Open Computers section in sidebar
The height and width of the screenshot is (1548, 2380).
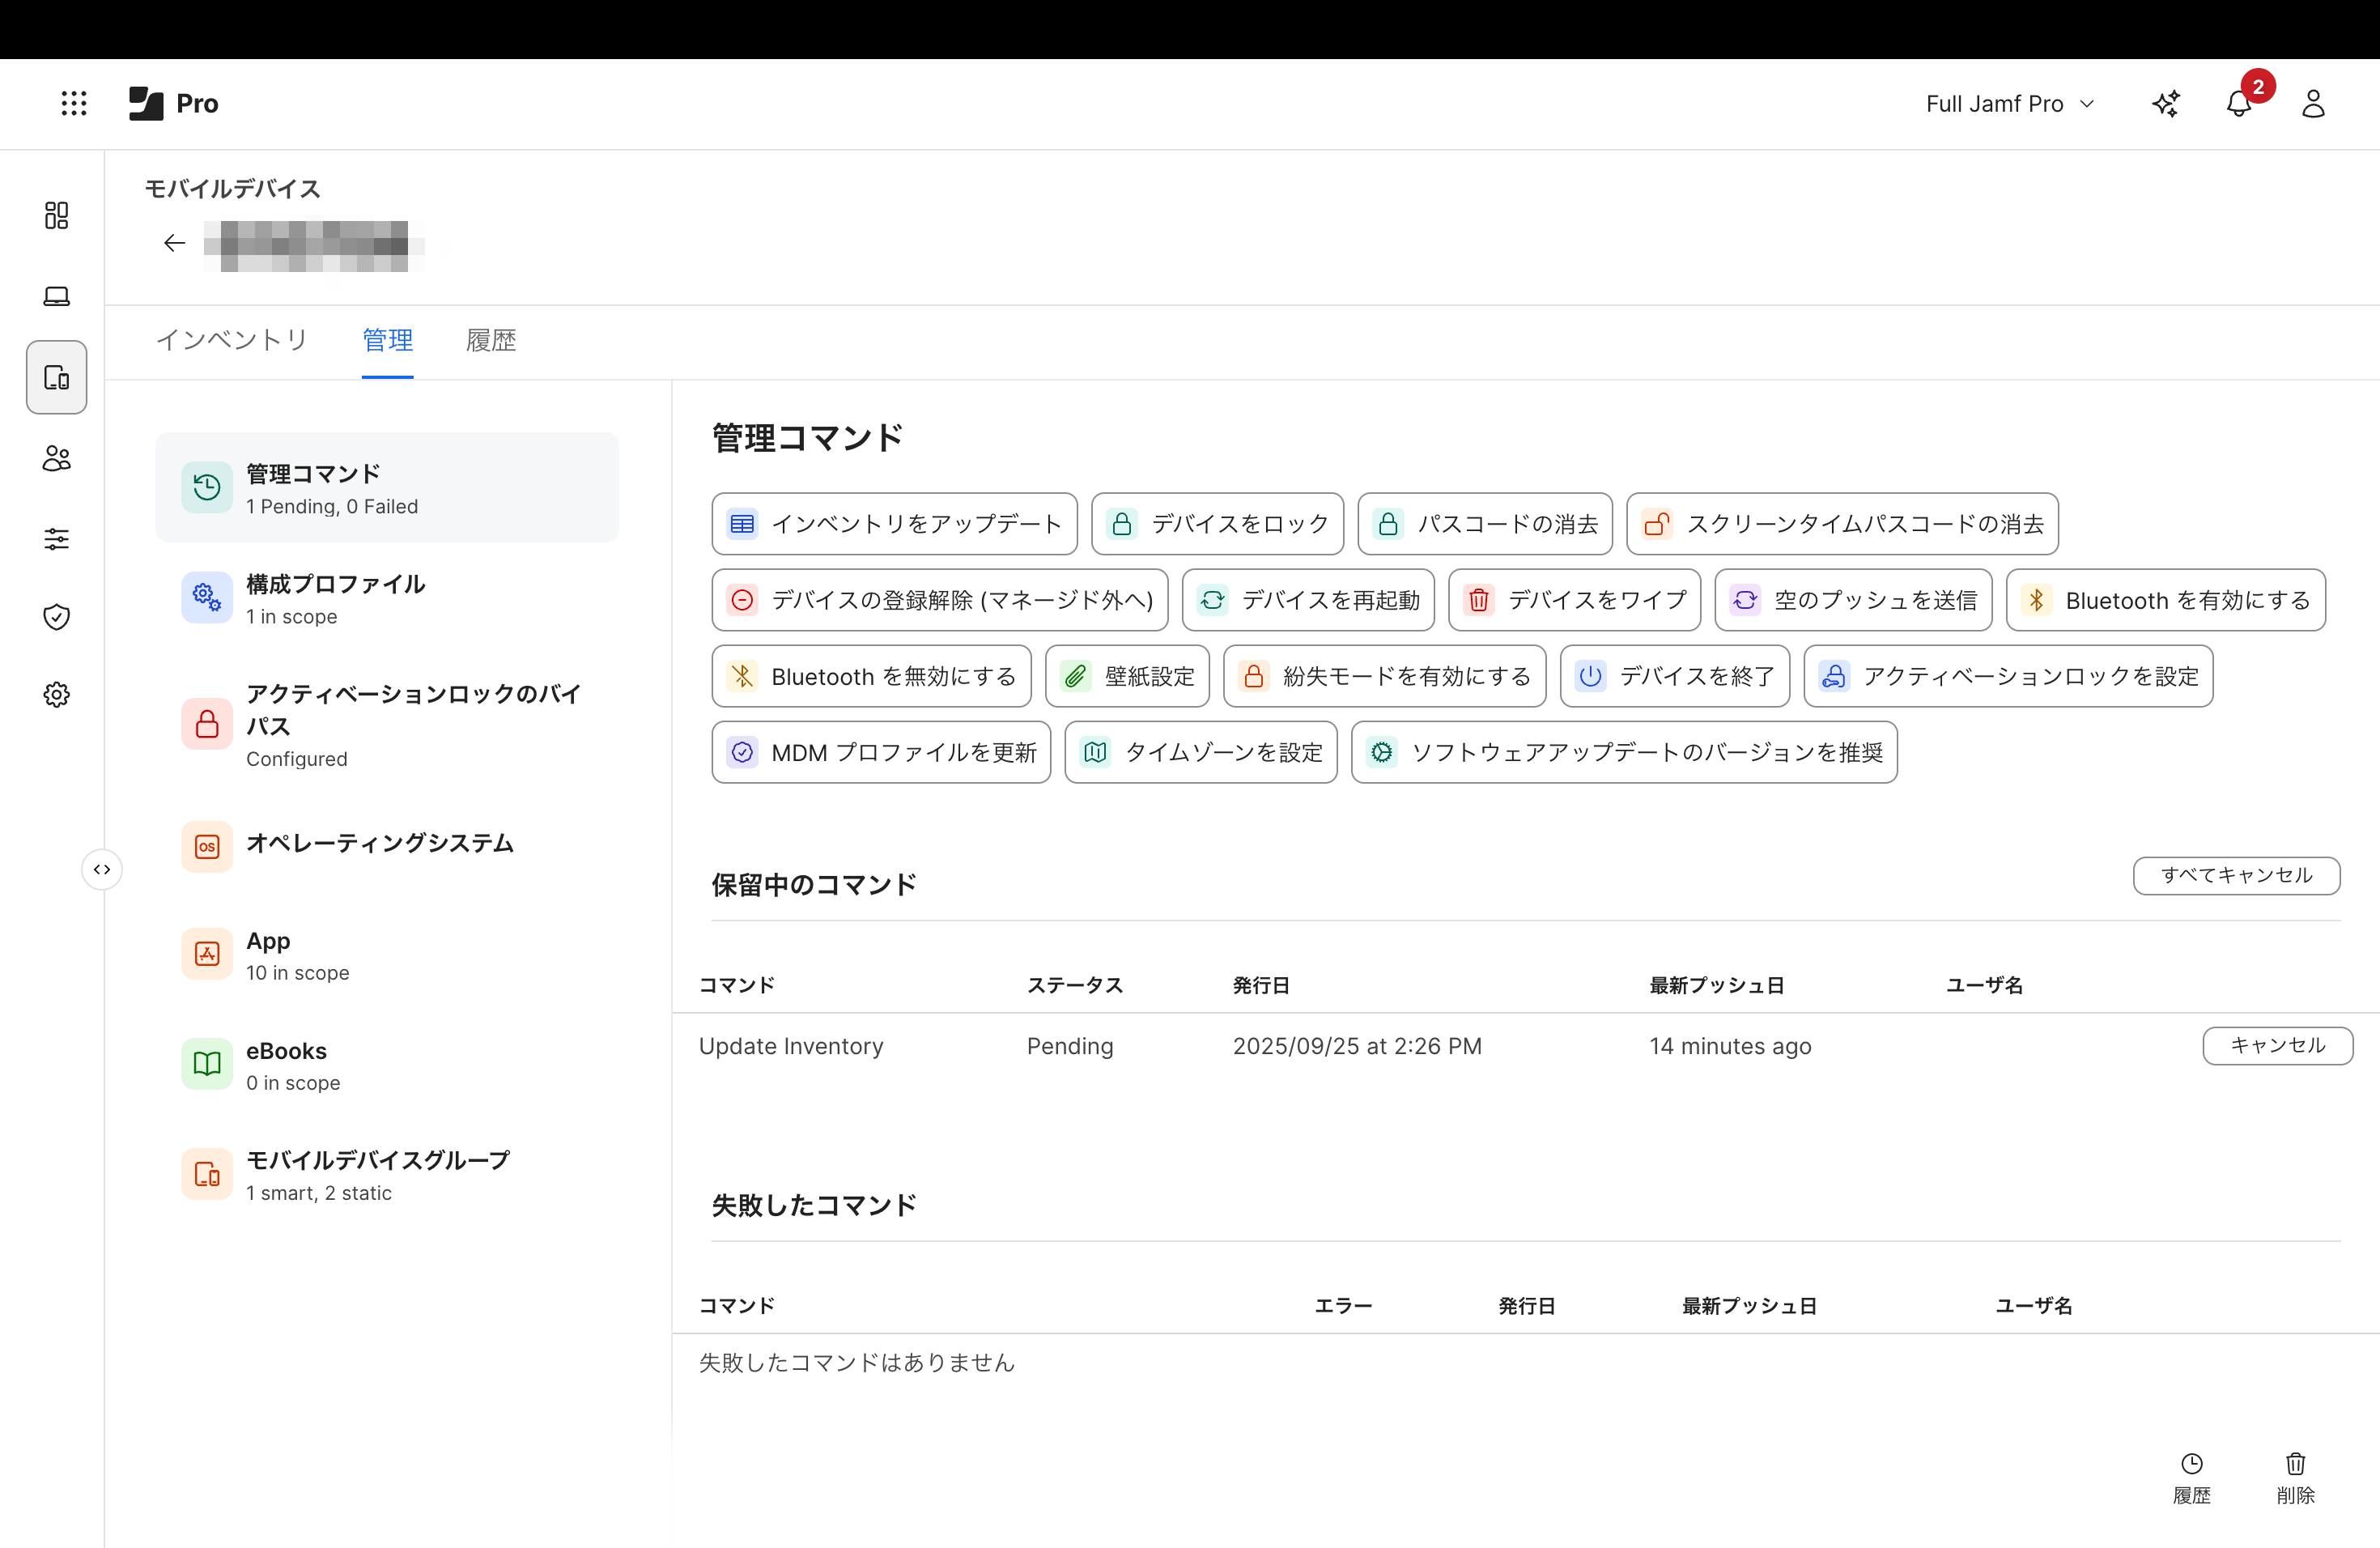pos(57,297)
